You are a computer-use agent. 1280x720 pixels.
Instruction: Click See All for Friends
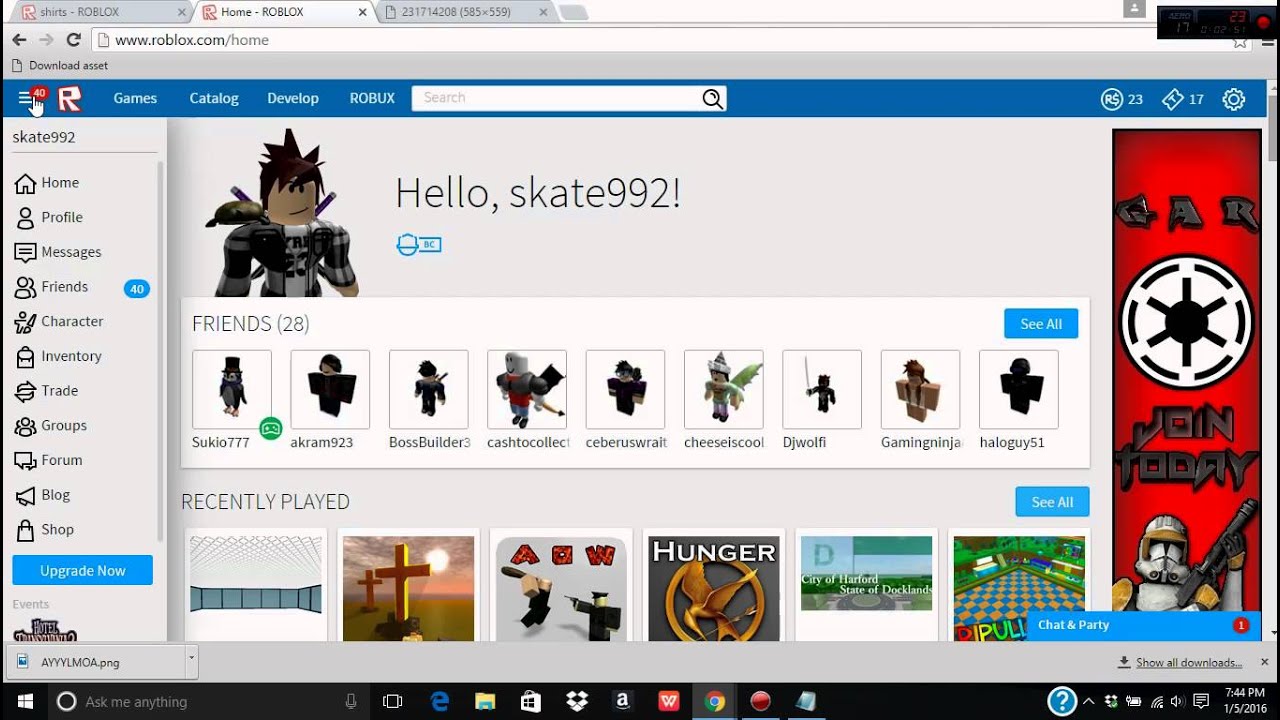click(1041, 324)
